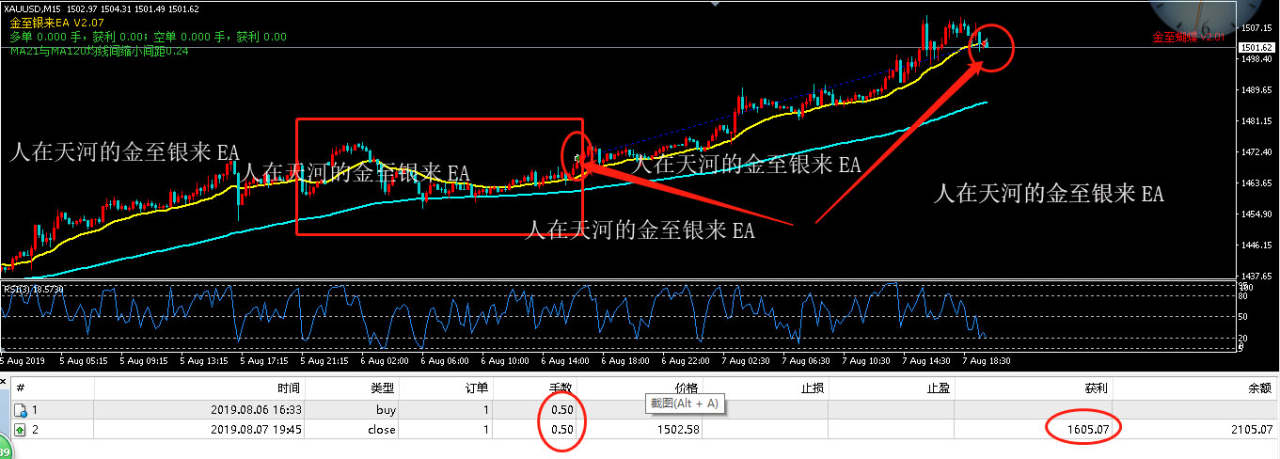
Task: Click the close price 1502.58
Action: (677, 430)
